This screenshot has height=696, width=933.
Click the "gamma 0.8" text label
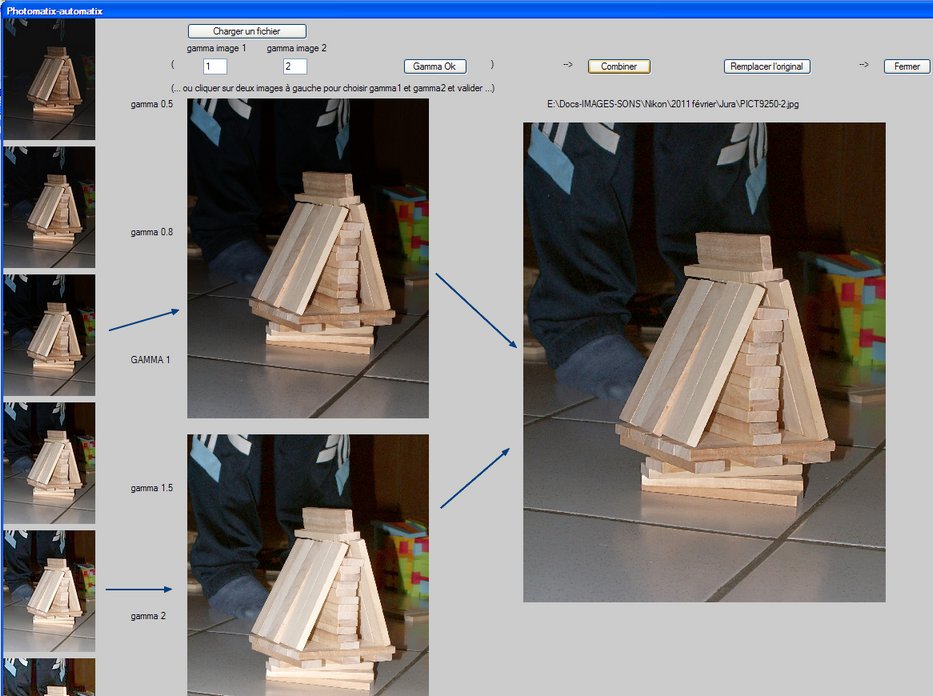(x=152, y=232)
